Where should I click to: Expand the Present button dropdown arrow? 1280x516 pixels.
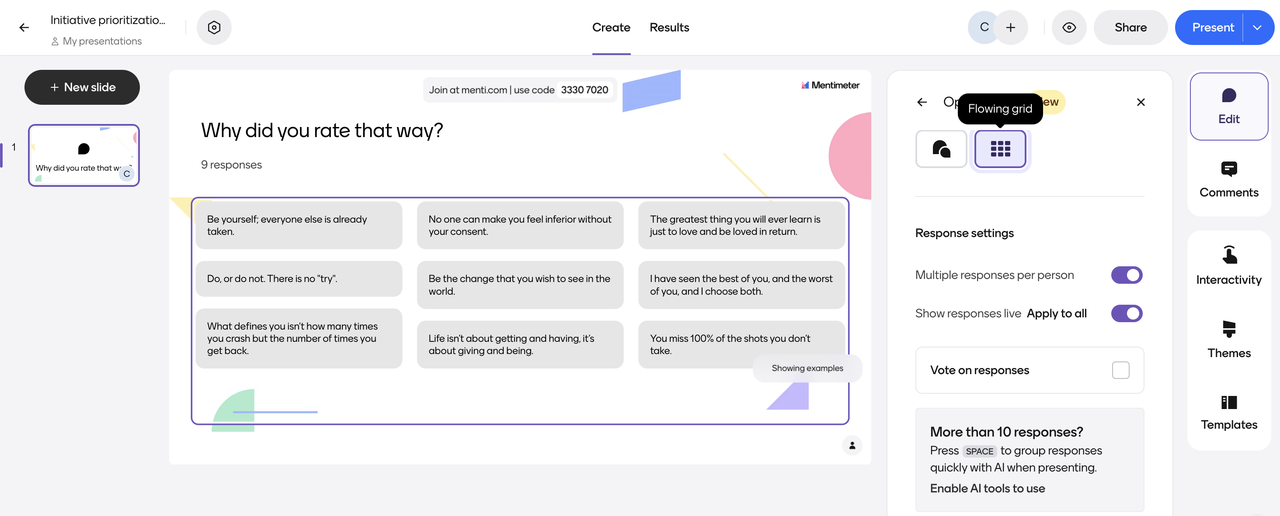[1257, 28]
